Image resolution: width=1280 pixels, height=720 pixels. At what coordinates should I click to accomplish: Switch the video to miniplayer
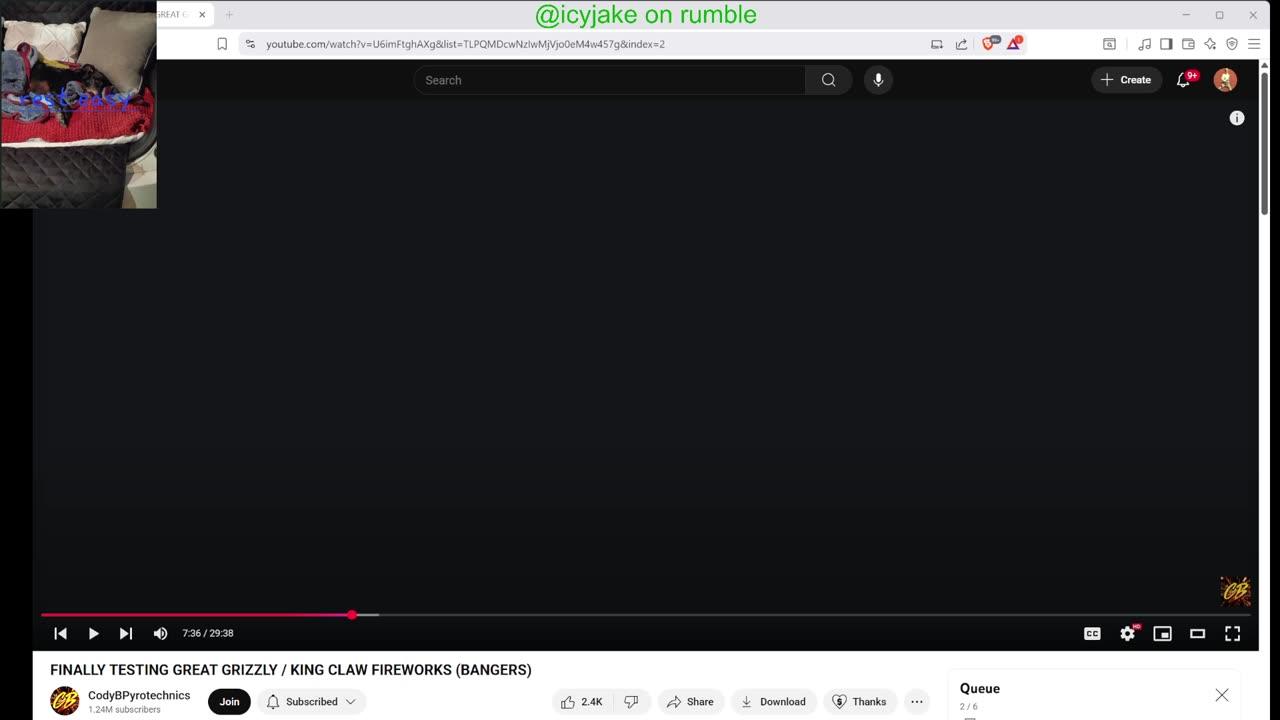click(x=1162, y=633)
